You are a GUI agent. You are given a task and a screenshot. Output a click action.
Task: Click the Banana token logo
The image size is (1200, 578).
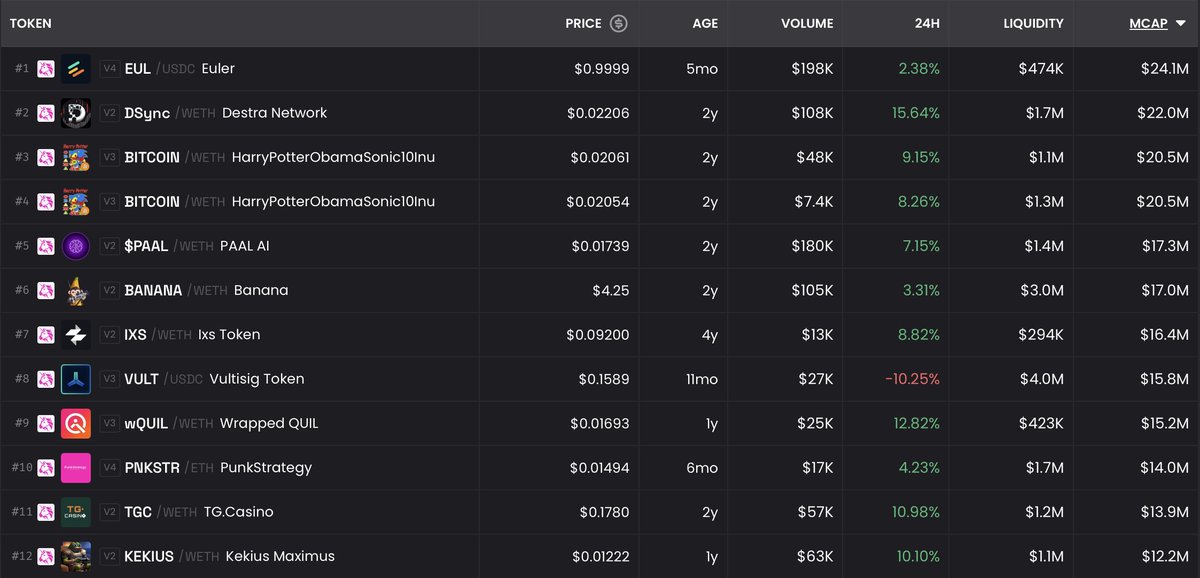[76, 290]
